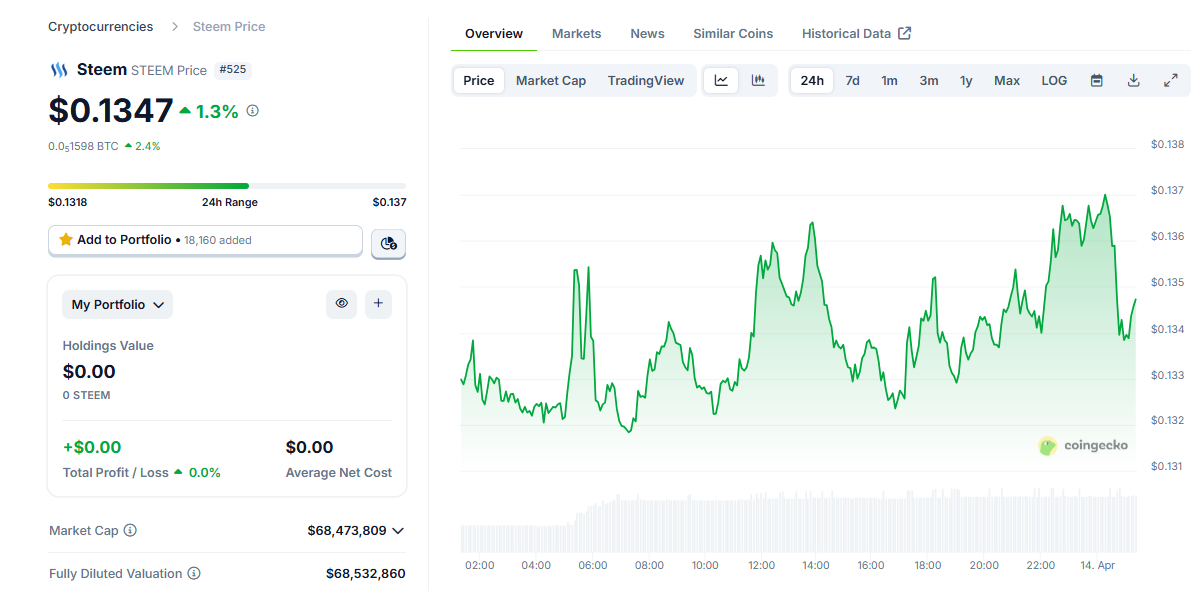
Task: Click the Steem logo icon
Action: pyautogui.click(x=58, y=70)
